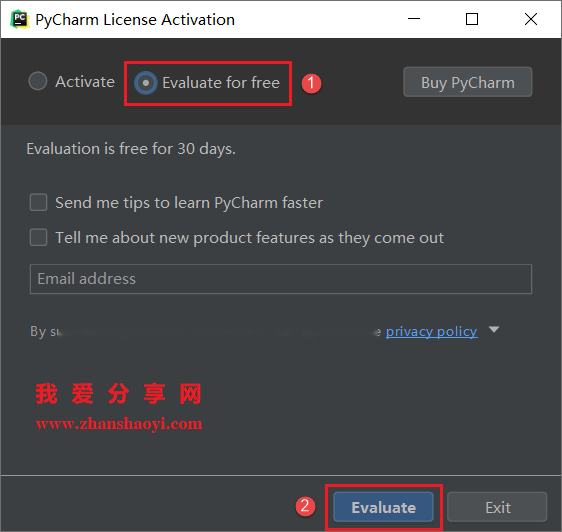This screenshot has width=562, height=532.
Task: Click the Buy PyCharm button
Action: (x=467, y=82)
